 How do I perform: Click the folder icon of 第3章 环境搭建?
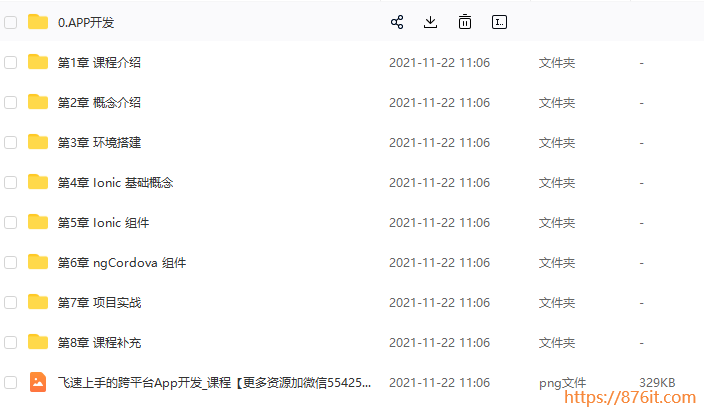pos(38,142)
